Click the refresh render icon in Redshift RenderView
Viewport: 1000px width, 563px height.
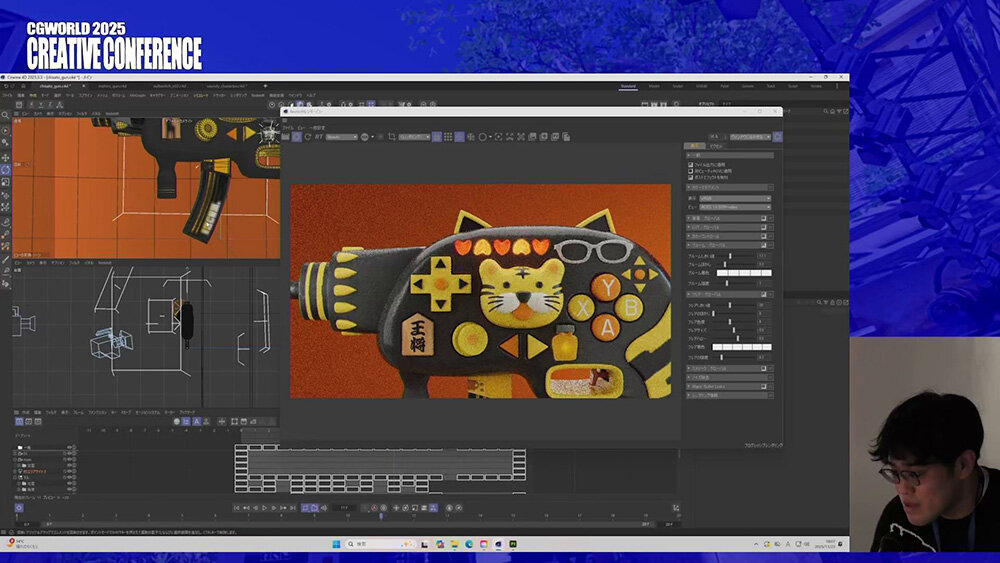pos(308,137)
